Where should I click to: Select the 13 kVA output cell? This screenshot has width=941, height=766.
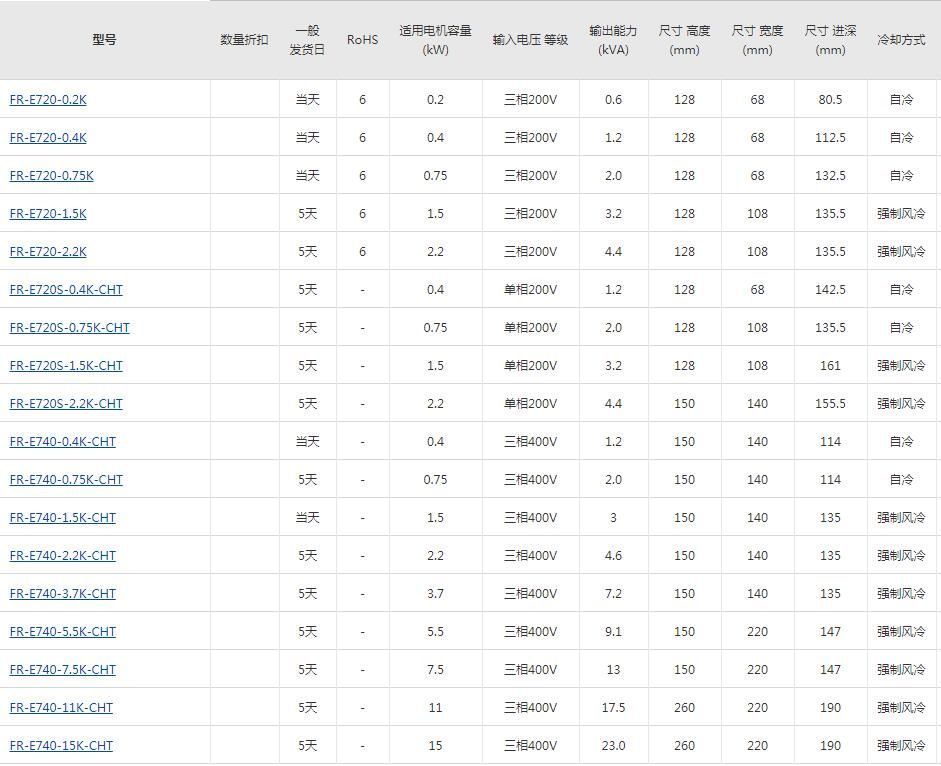point(613,670)
